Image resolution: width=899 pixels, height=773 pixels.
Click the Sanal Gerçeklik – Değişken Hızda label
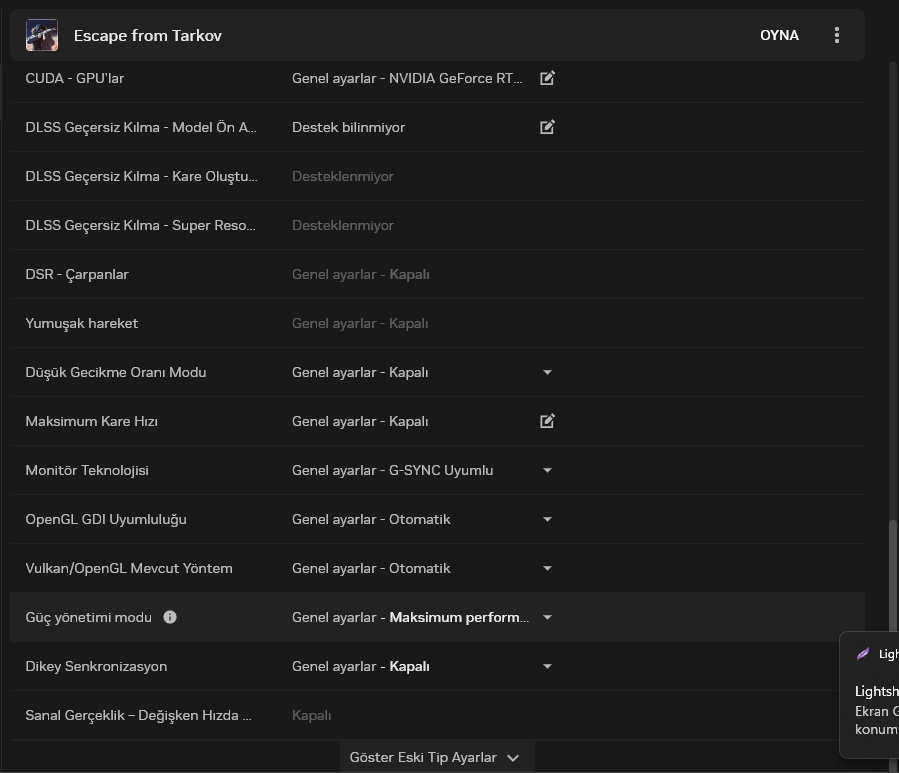138,716
